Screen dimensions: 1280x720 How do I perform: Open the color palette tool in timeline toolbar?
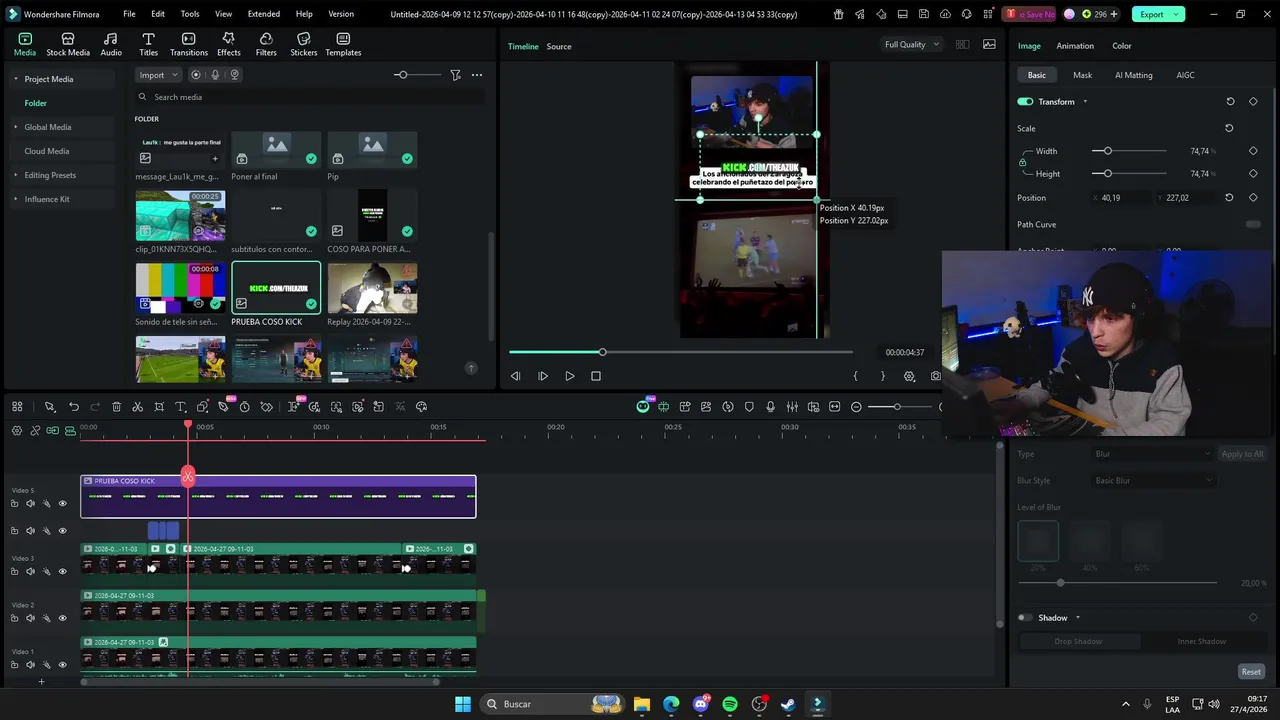pyautogui.click(x=421, y=407)
